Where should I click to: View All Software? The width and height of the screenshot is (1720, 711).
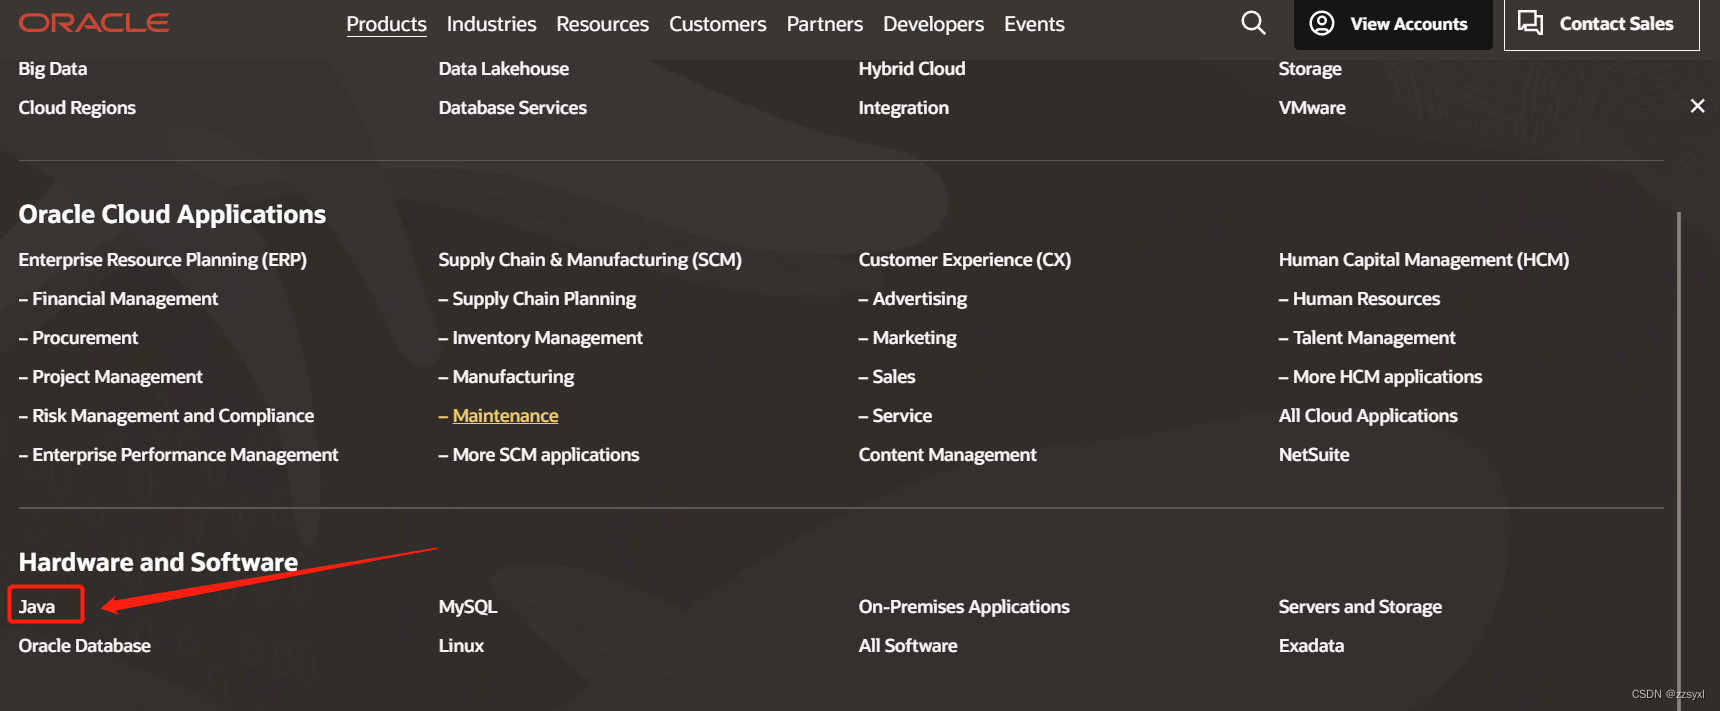(908, 646)
